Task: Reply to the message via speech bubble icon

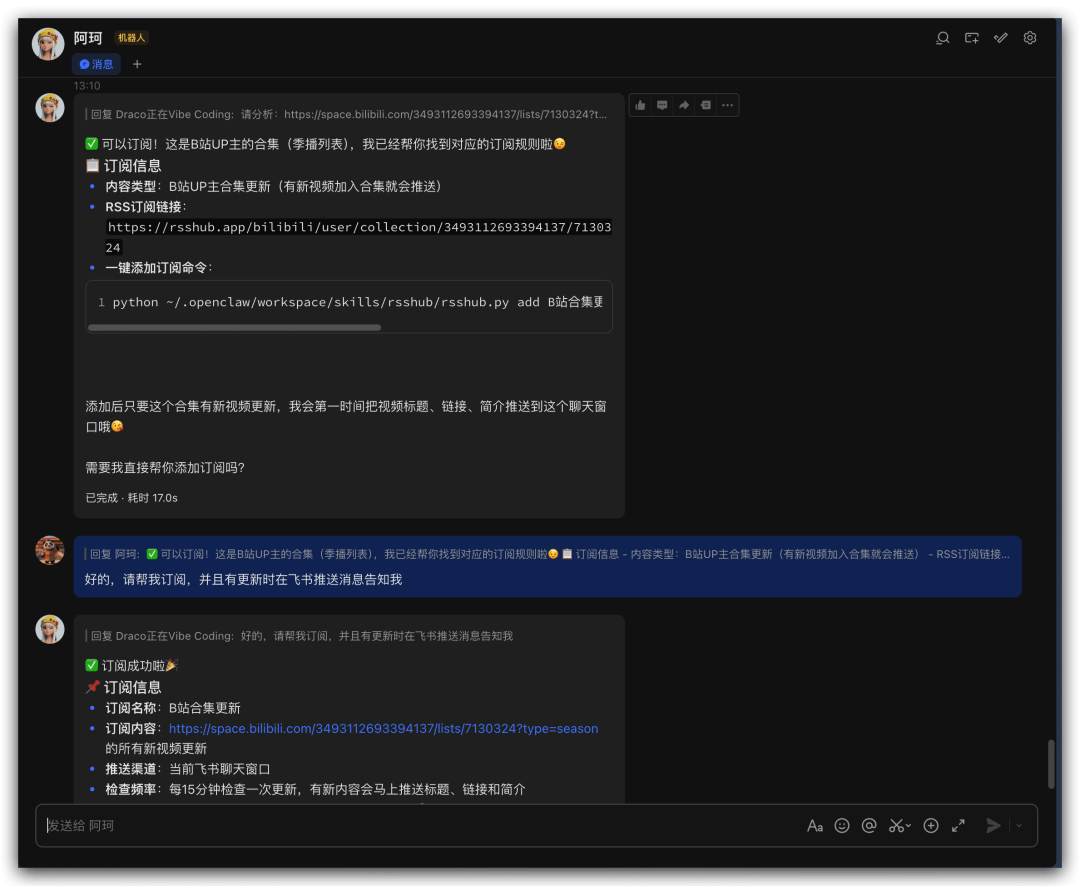Action: (x=662, y=105)
